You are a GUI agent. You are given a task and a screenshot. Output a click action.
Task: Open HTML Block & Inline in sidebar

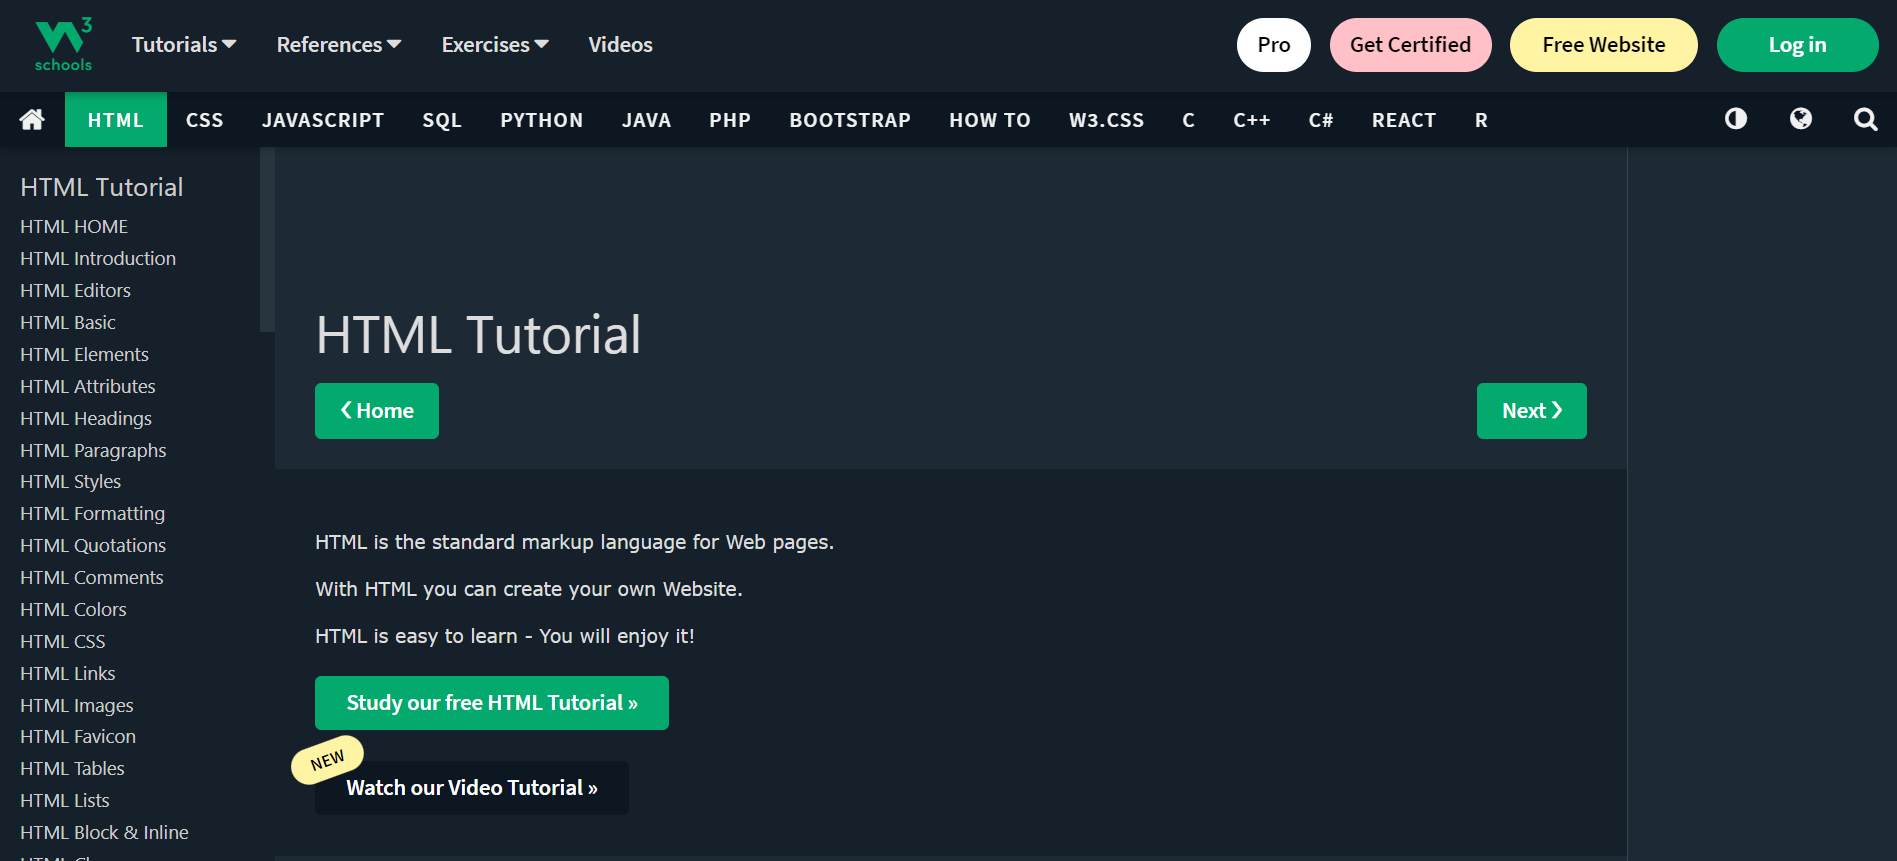click(104, 833)
